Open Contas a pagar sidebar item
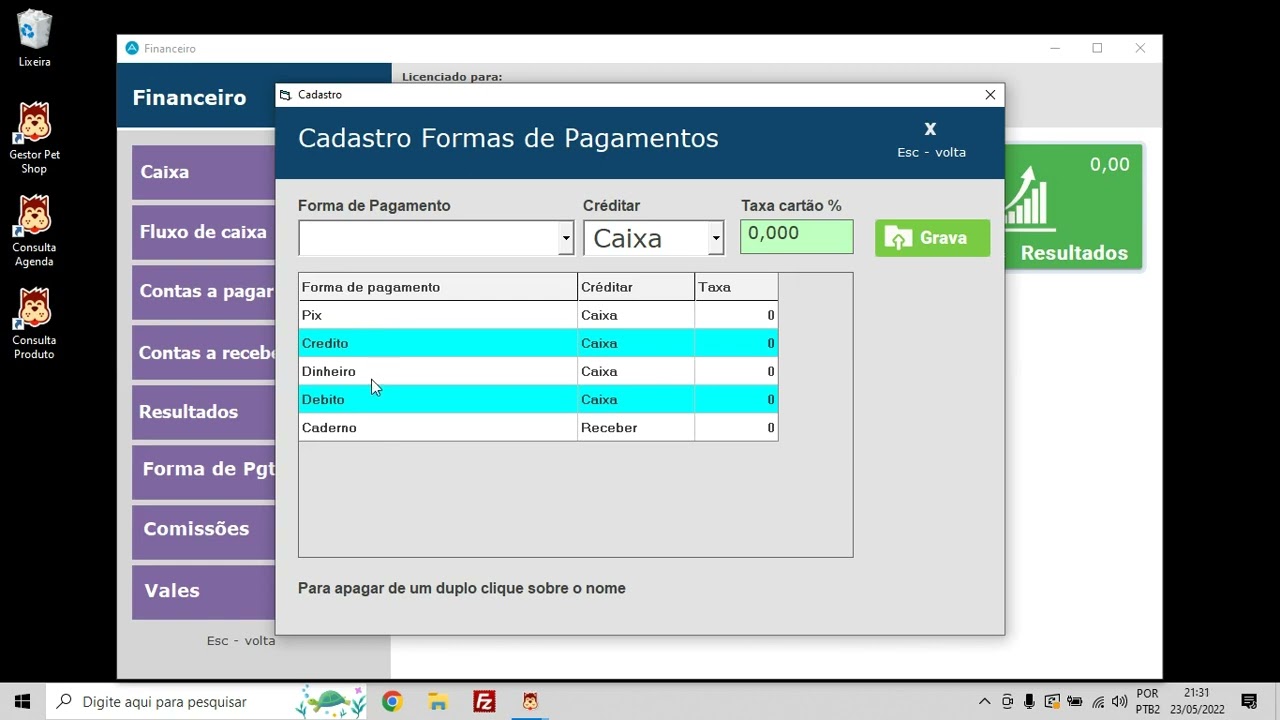 pos(204,292)
